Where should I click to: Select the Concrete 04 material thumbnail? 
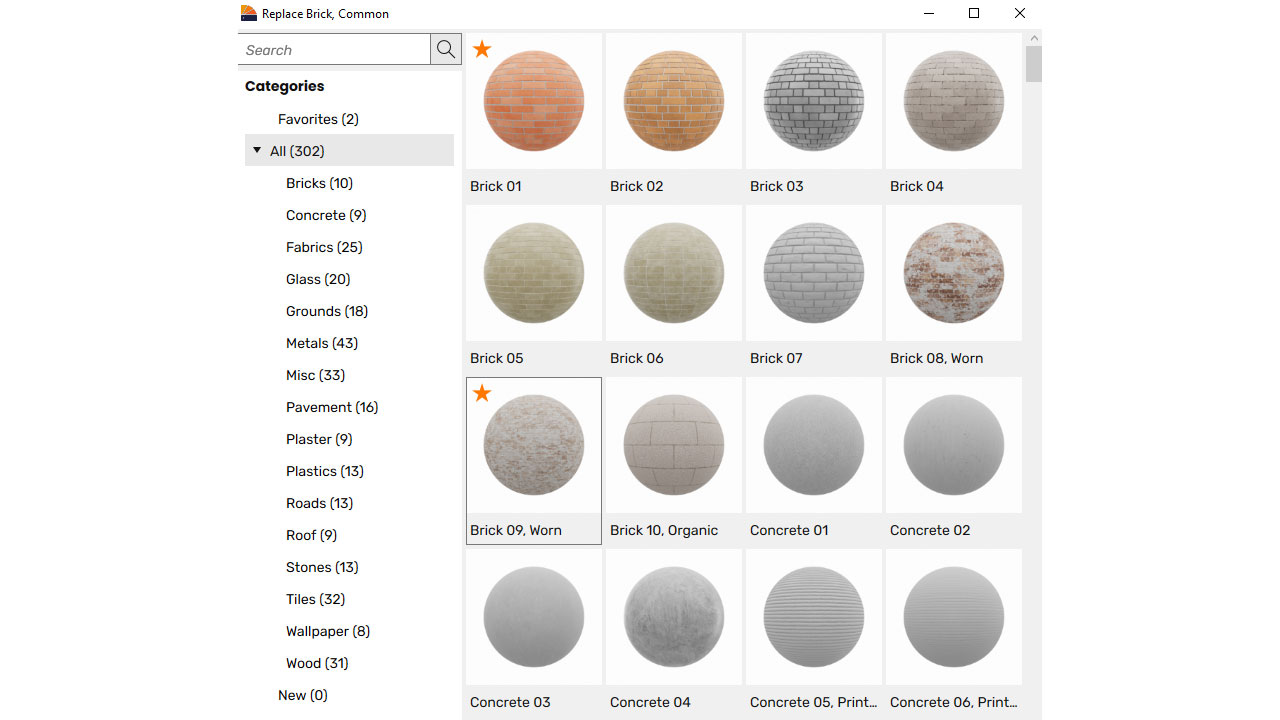(674, 617)
